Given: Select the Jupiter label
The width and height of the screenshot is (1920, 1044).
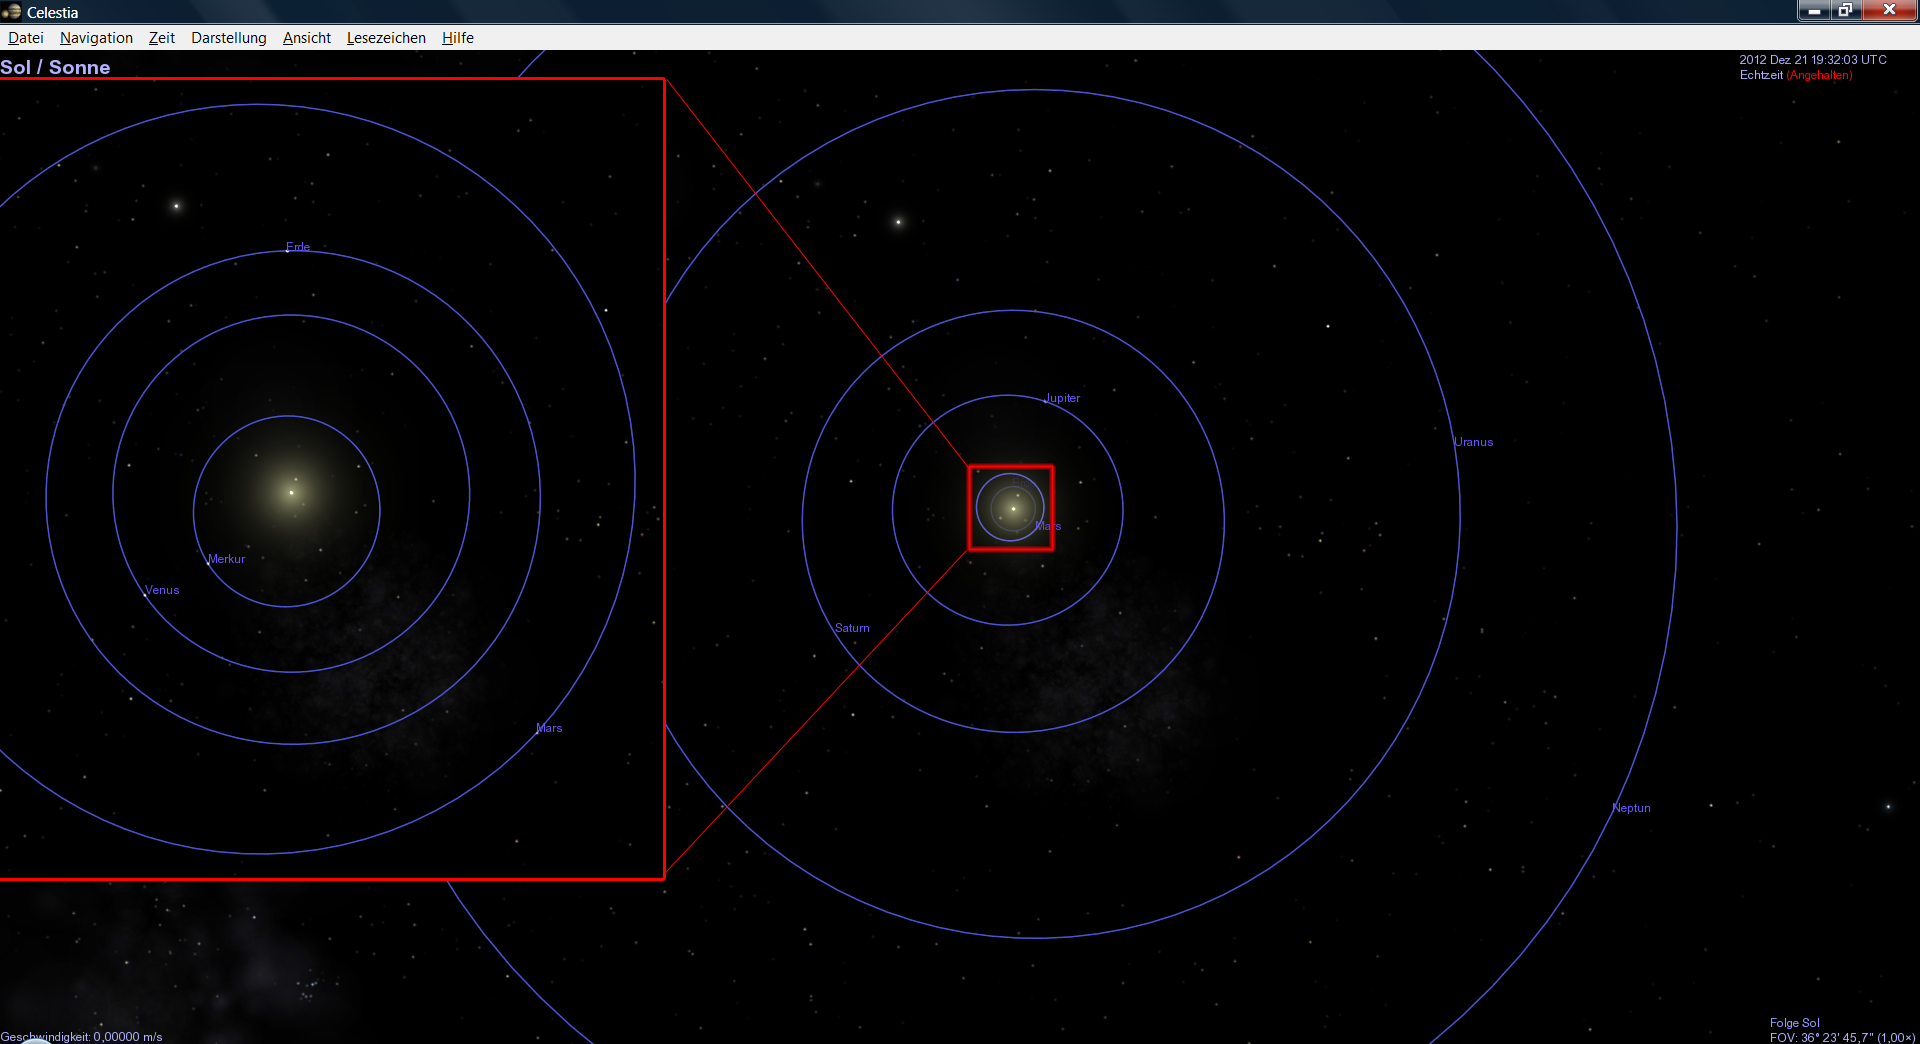Looking at the screenshot, I should tap(1062, 398).
